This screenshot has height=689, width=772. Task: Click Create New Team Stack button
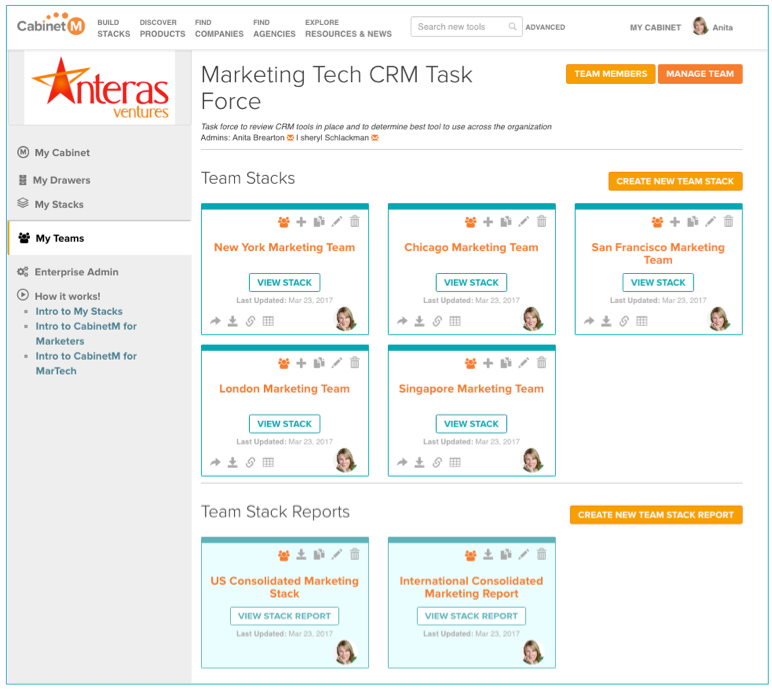675,181
